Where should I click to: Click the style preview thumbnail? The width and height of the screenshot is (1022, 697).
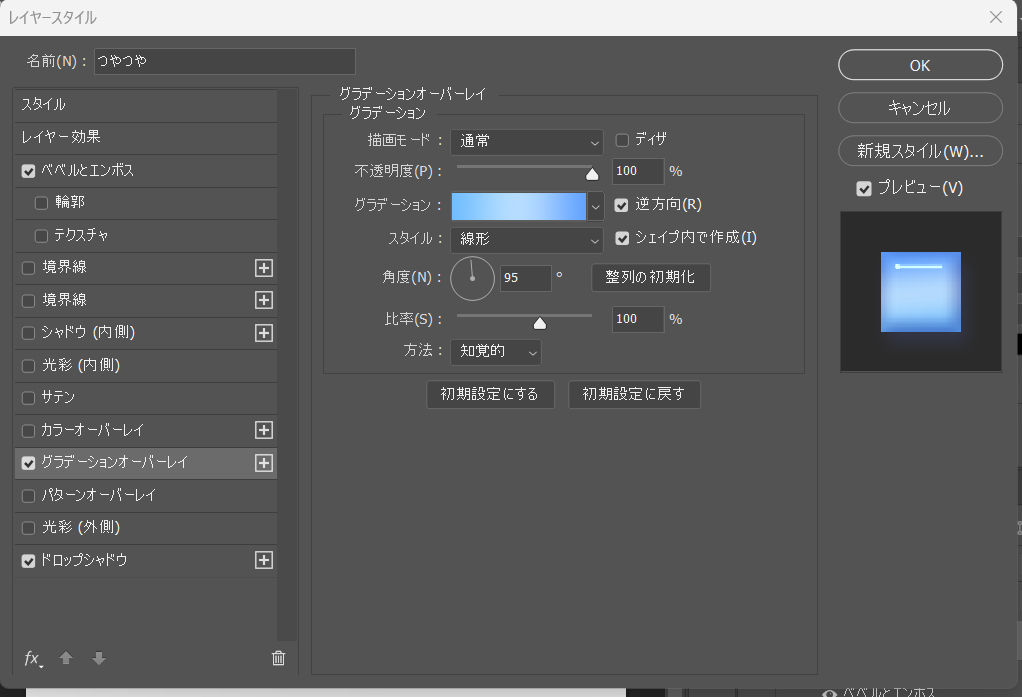click(920, 291)
